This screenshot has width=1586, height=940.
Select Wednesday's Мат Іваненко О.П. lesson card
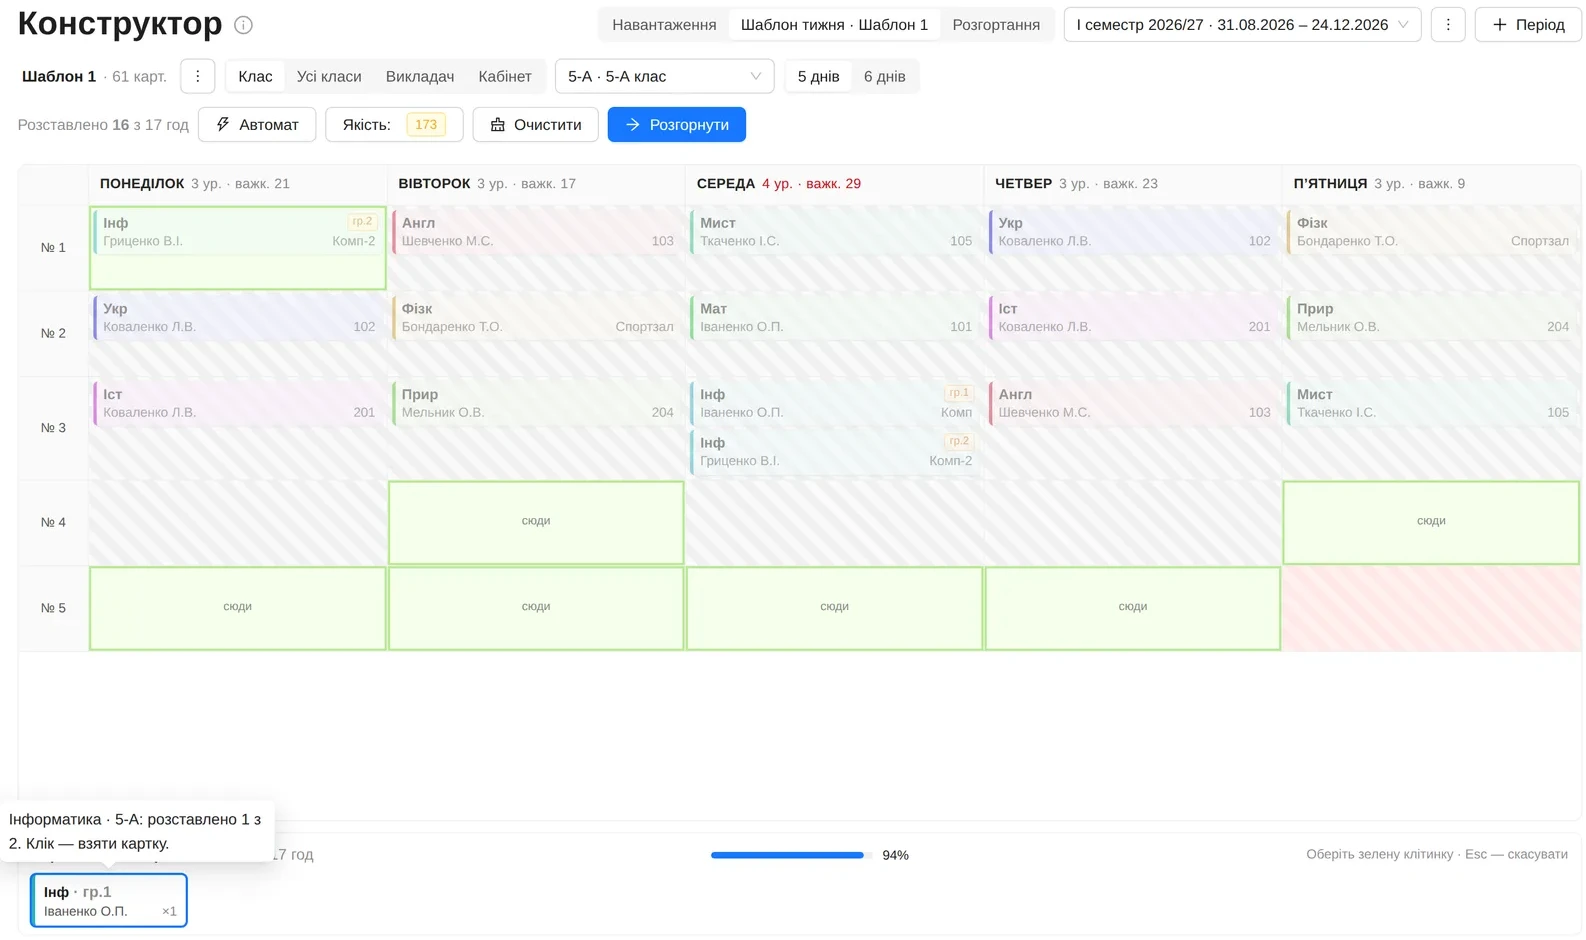[x=836, y=318]
